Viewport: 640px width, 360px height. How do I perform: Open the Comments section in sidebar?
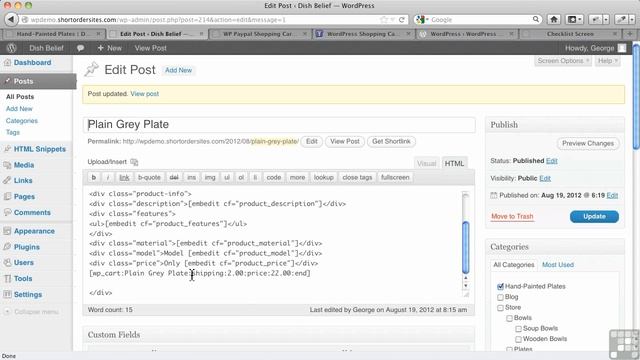[32, 213]
